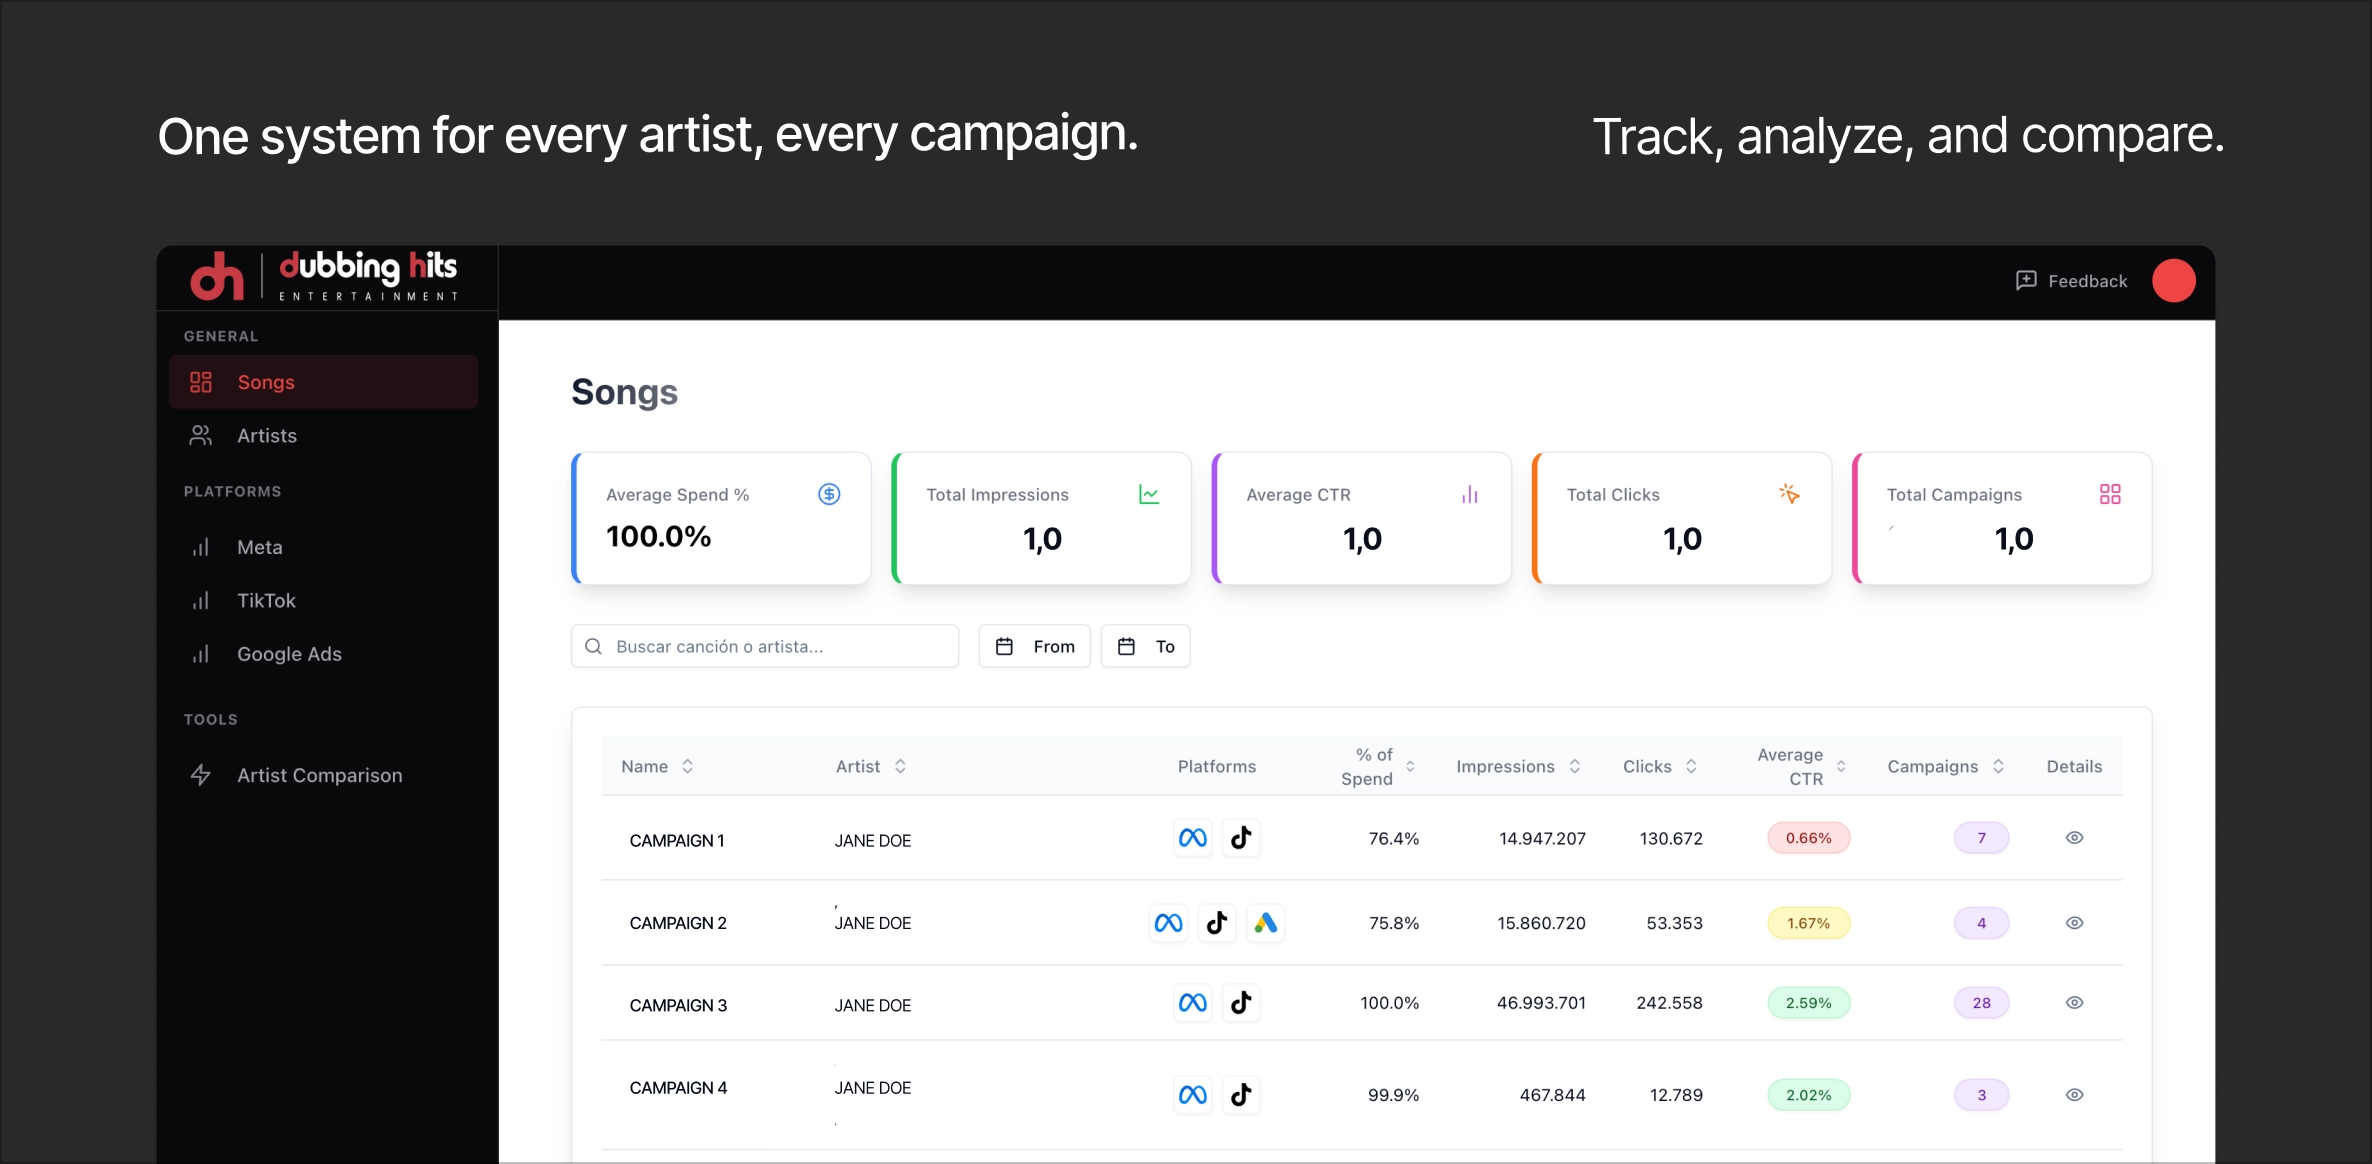
Task: Open the To date picker
Action: pos(1145,647)
